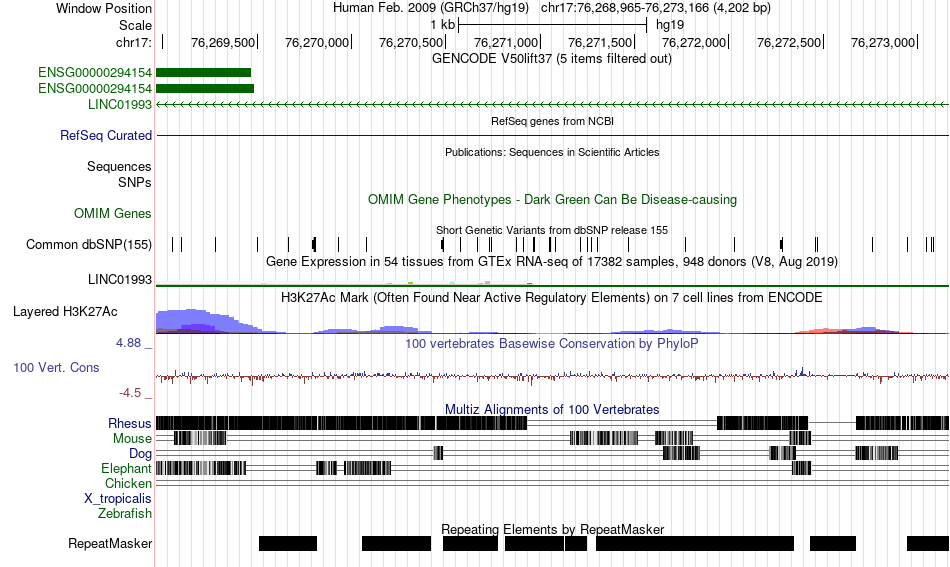
Task: Click the first ENSG00000294154 gene label
Action: tap(95, 73)
